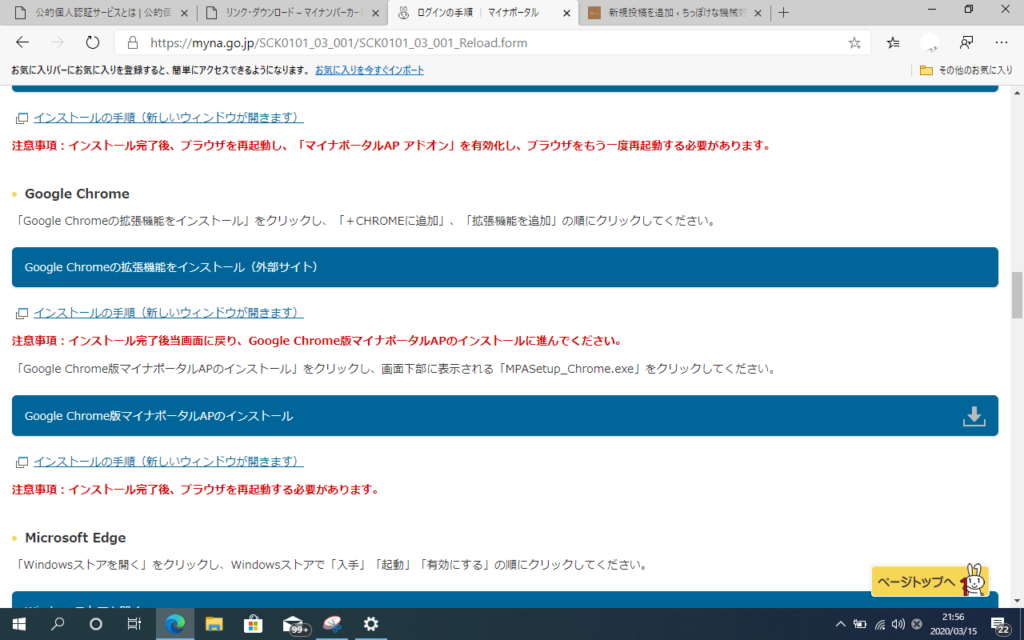Screen dimensions: 1024x640
Task: Add this page to favorites with star
Action: 854,43
